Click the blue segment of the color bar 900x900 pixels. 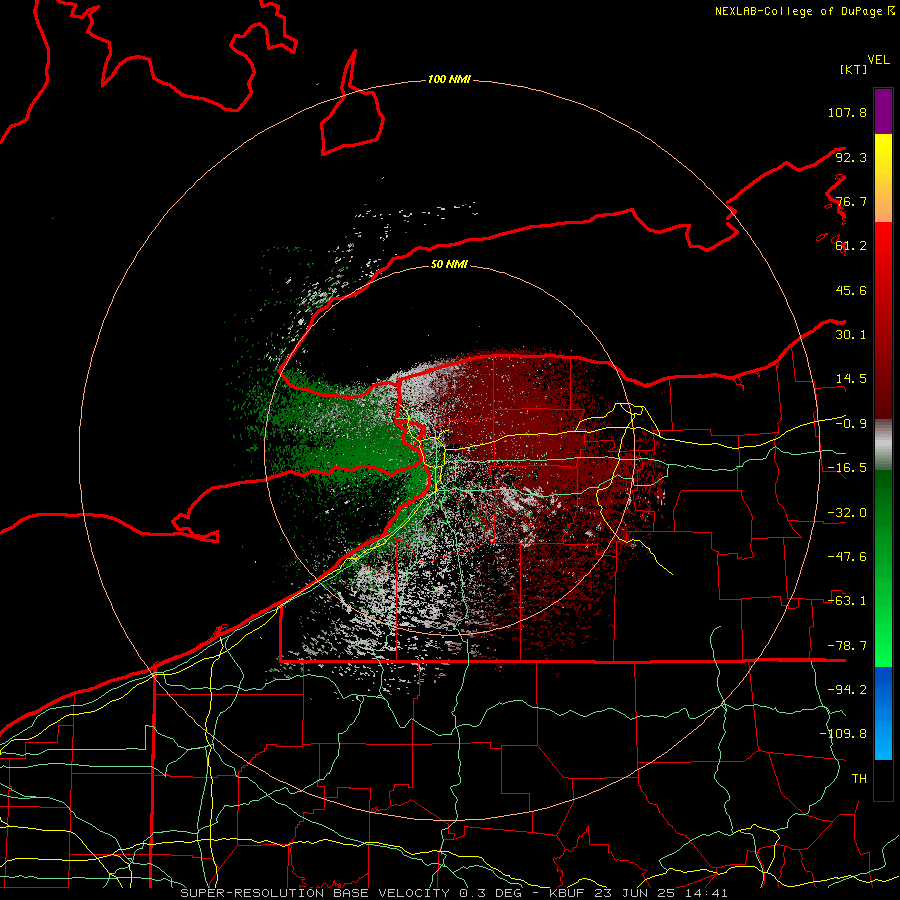[x=883, y=713]
